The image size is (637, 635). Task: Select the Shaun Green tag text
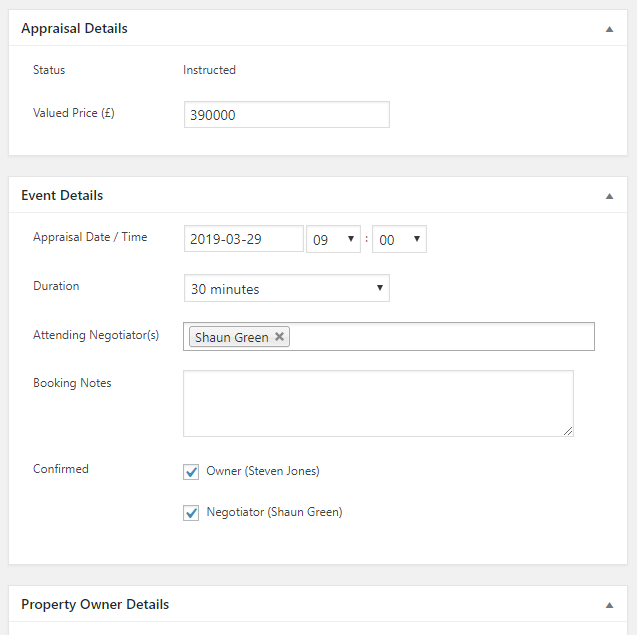232,337
